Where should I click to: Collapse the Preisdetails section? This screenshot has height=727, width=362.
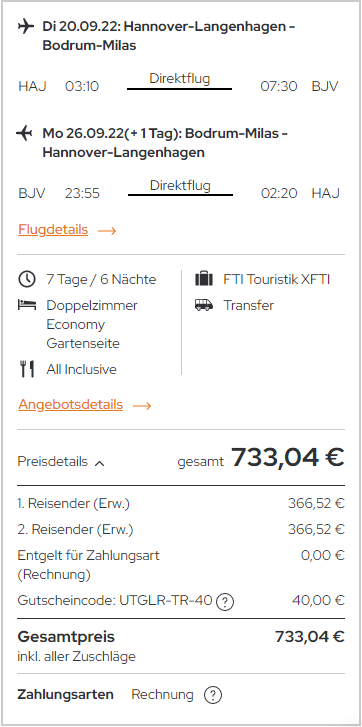61,462
